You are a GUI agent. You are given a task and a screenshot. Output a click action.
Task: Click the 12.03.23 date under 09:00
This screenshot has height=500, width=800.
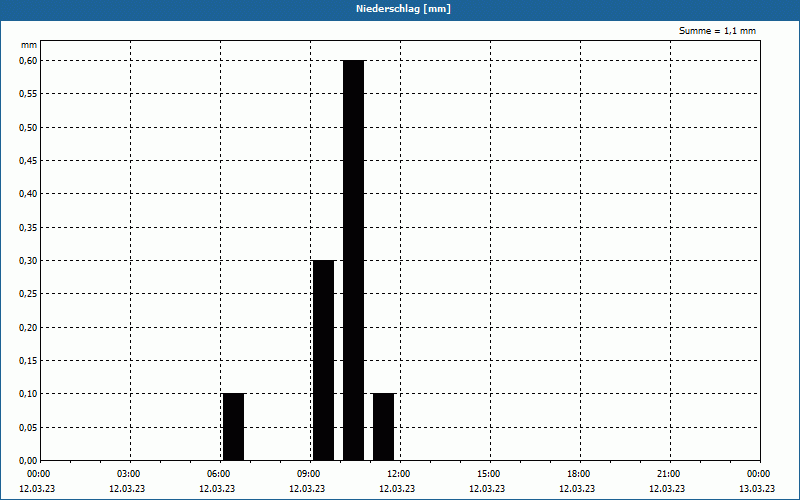click(x=307, y=489)
